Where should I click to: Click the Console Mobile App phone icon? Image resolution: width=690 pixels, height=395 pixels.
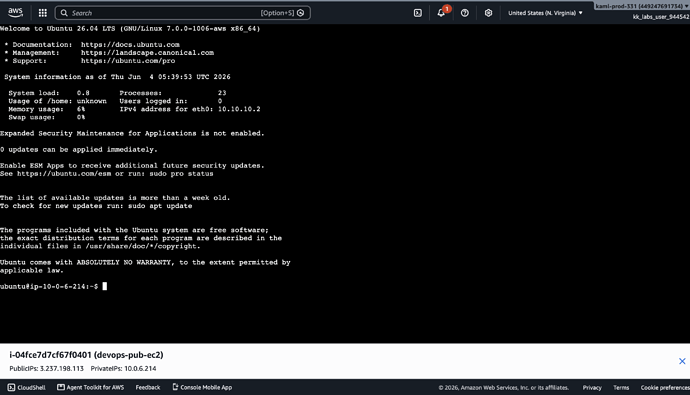[x=175, y=387]
